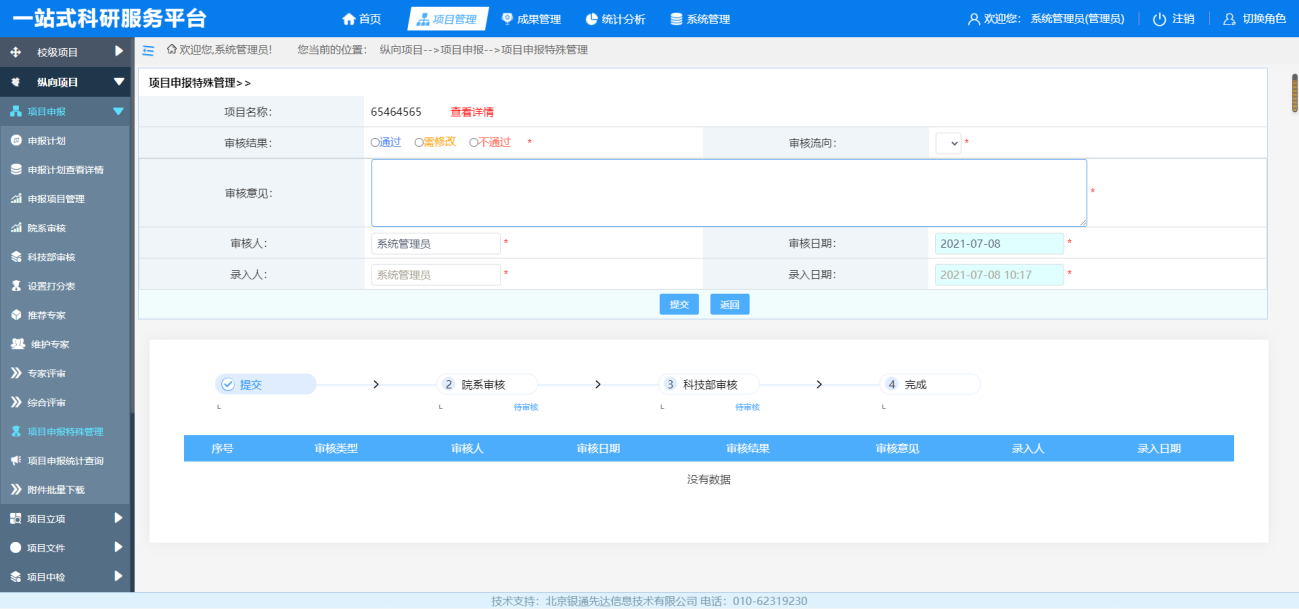1299x609 pixels.
Task: Open the 成果管理 top menu
Action: [x=530, y=19]
